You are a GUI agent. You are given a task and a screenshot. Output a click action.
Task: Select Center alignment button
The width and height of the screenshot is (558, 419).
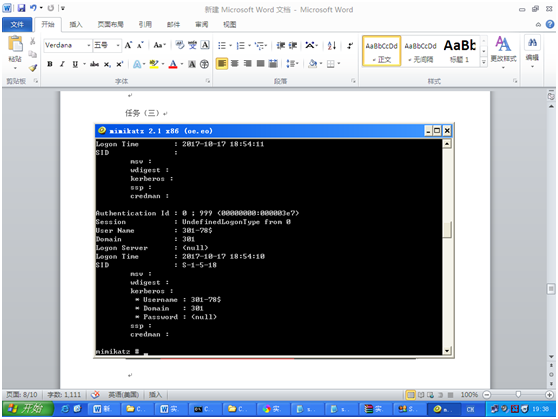point(235,64)
